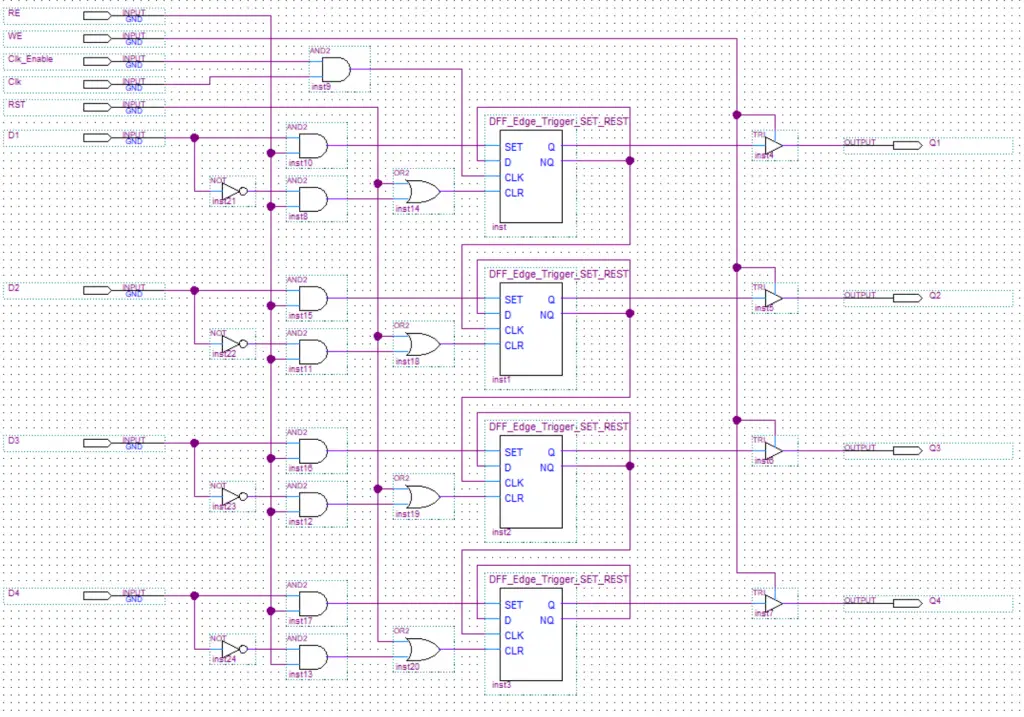Select the Clk_Enable input pin symbol

tap(97, 61)
